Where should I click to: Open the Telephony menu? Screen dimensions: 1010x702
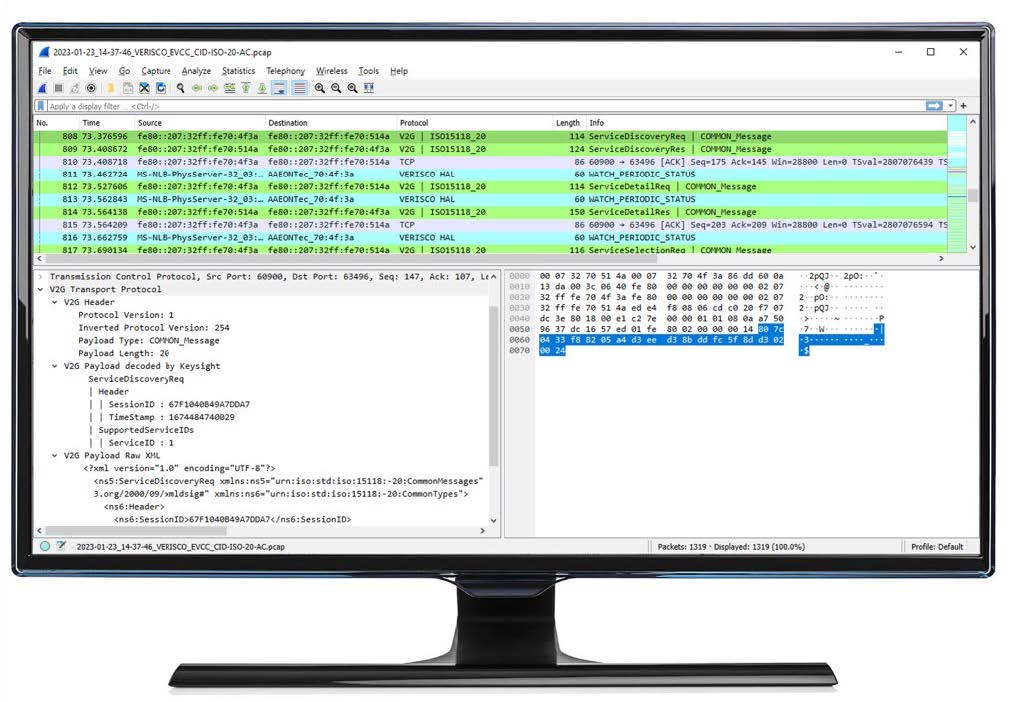coord(285,71)
